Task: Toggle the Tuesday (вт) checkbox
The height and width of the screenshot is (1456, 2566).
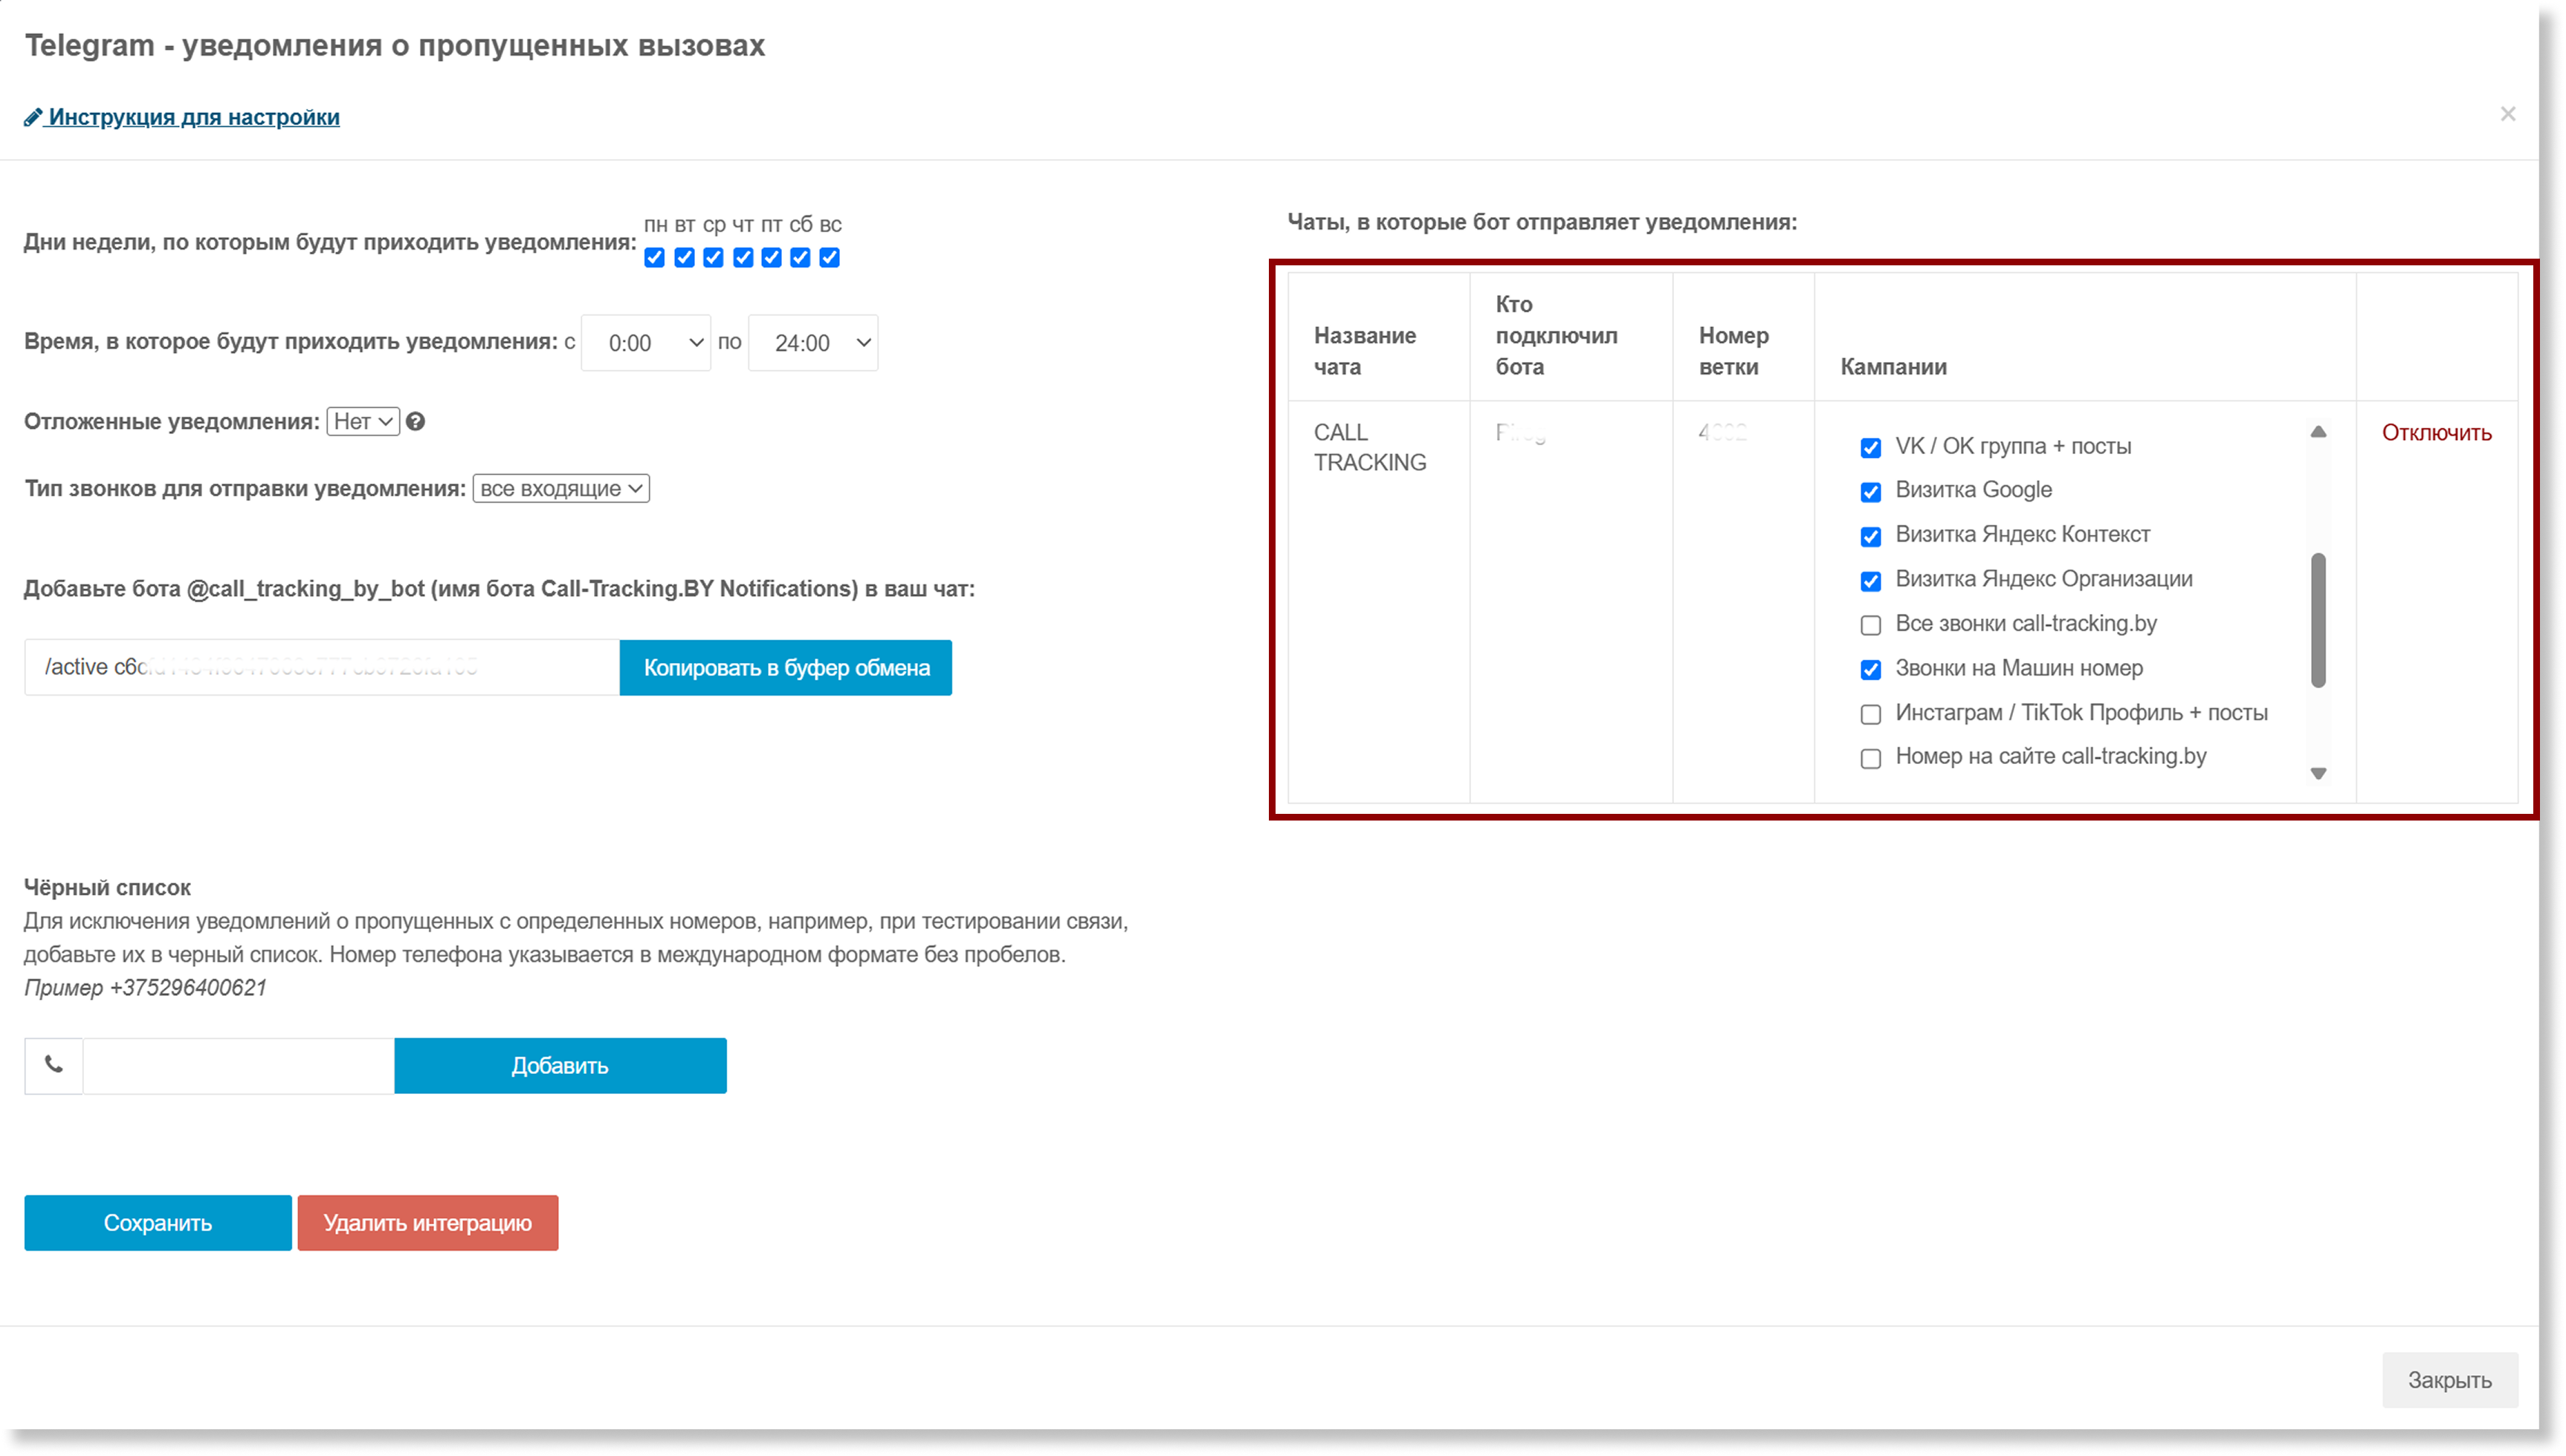Action: [684, 258]
